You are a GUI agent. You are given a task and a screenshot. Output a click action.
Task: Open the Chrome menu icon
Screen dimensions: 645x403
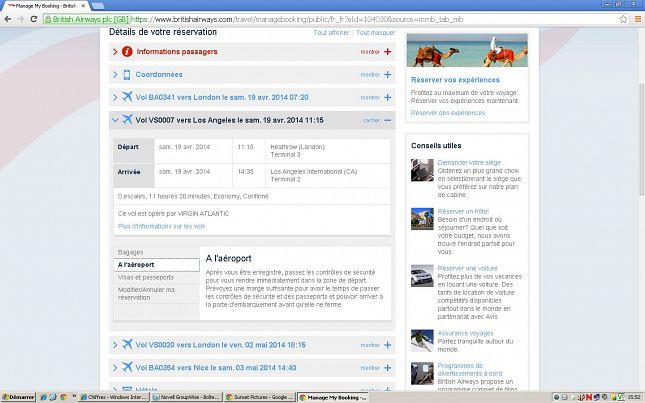635,18
